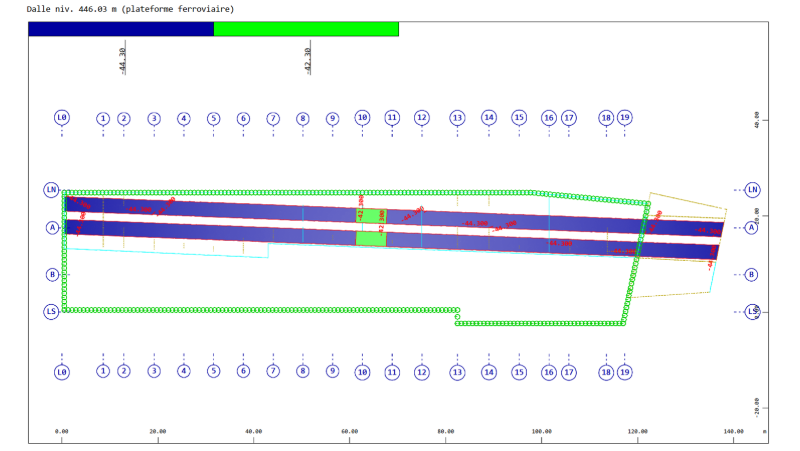Click the -20.00 vertical scale label

(x=757, y=407)
